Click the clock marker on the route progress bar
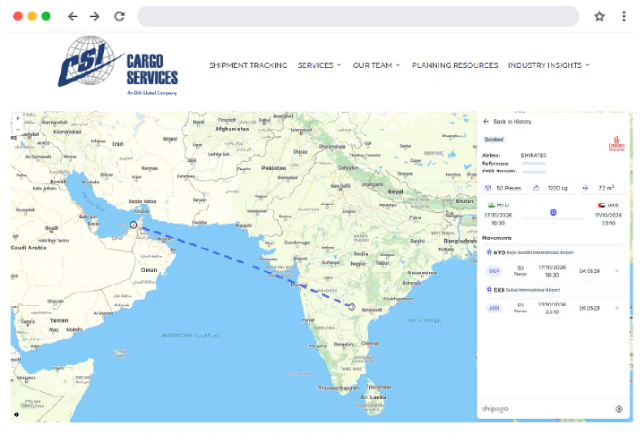The height and width of the screenshot is (443, 644). (553, 212)
